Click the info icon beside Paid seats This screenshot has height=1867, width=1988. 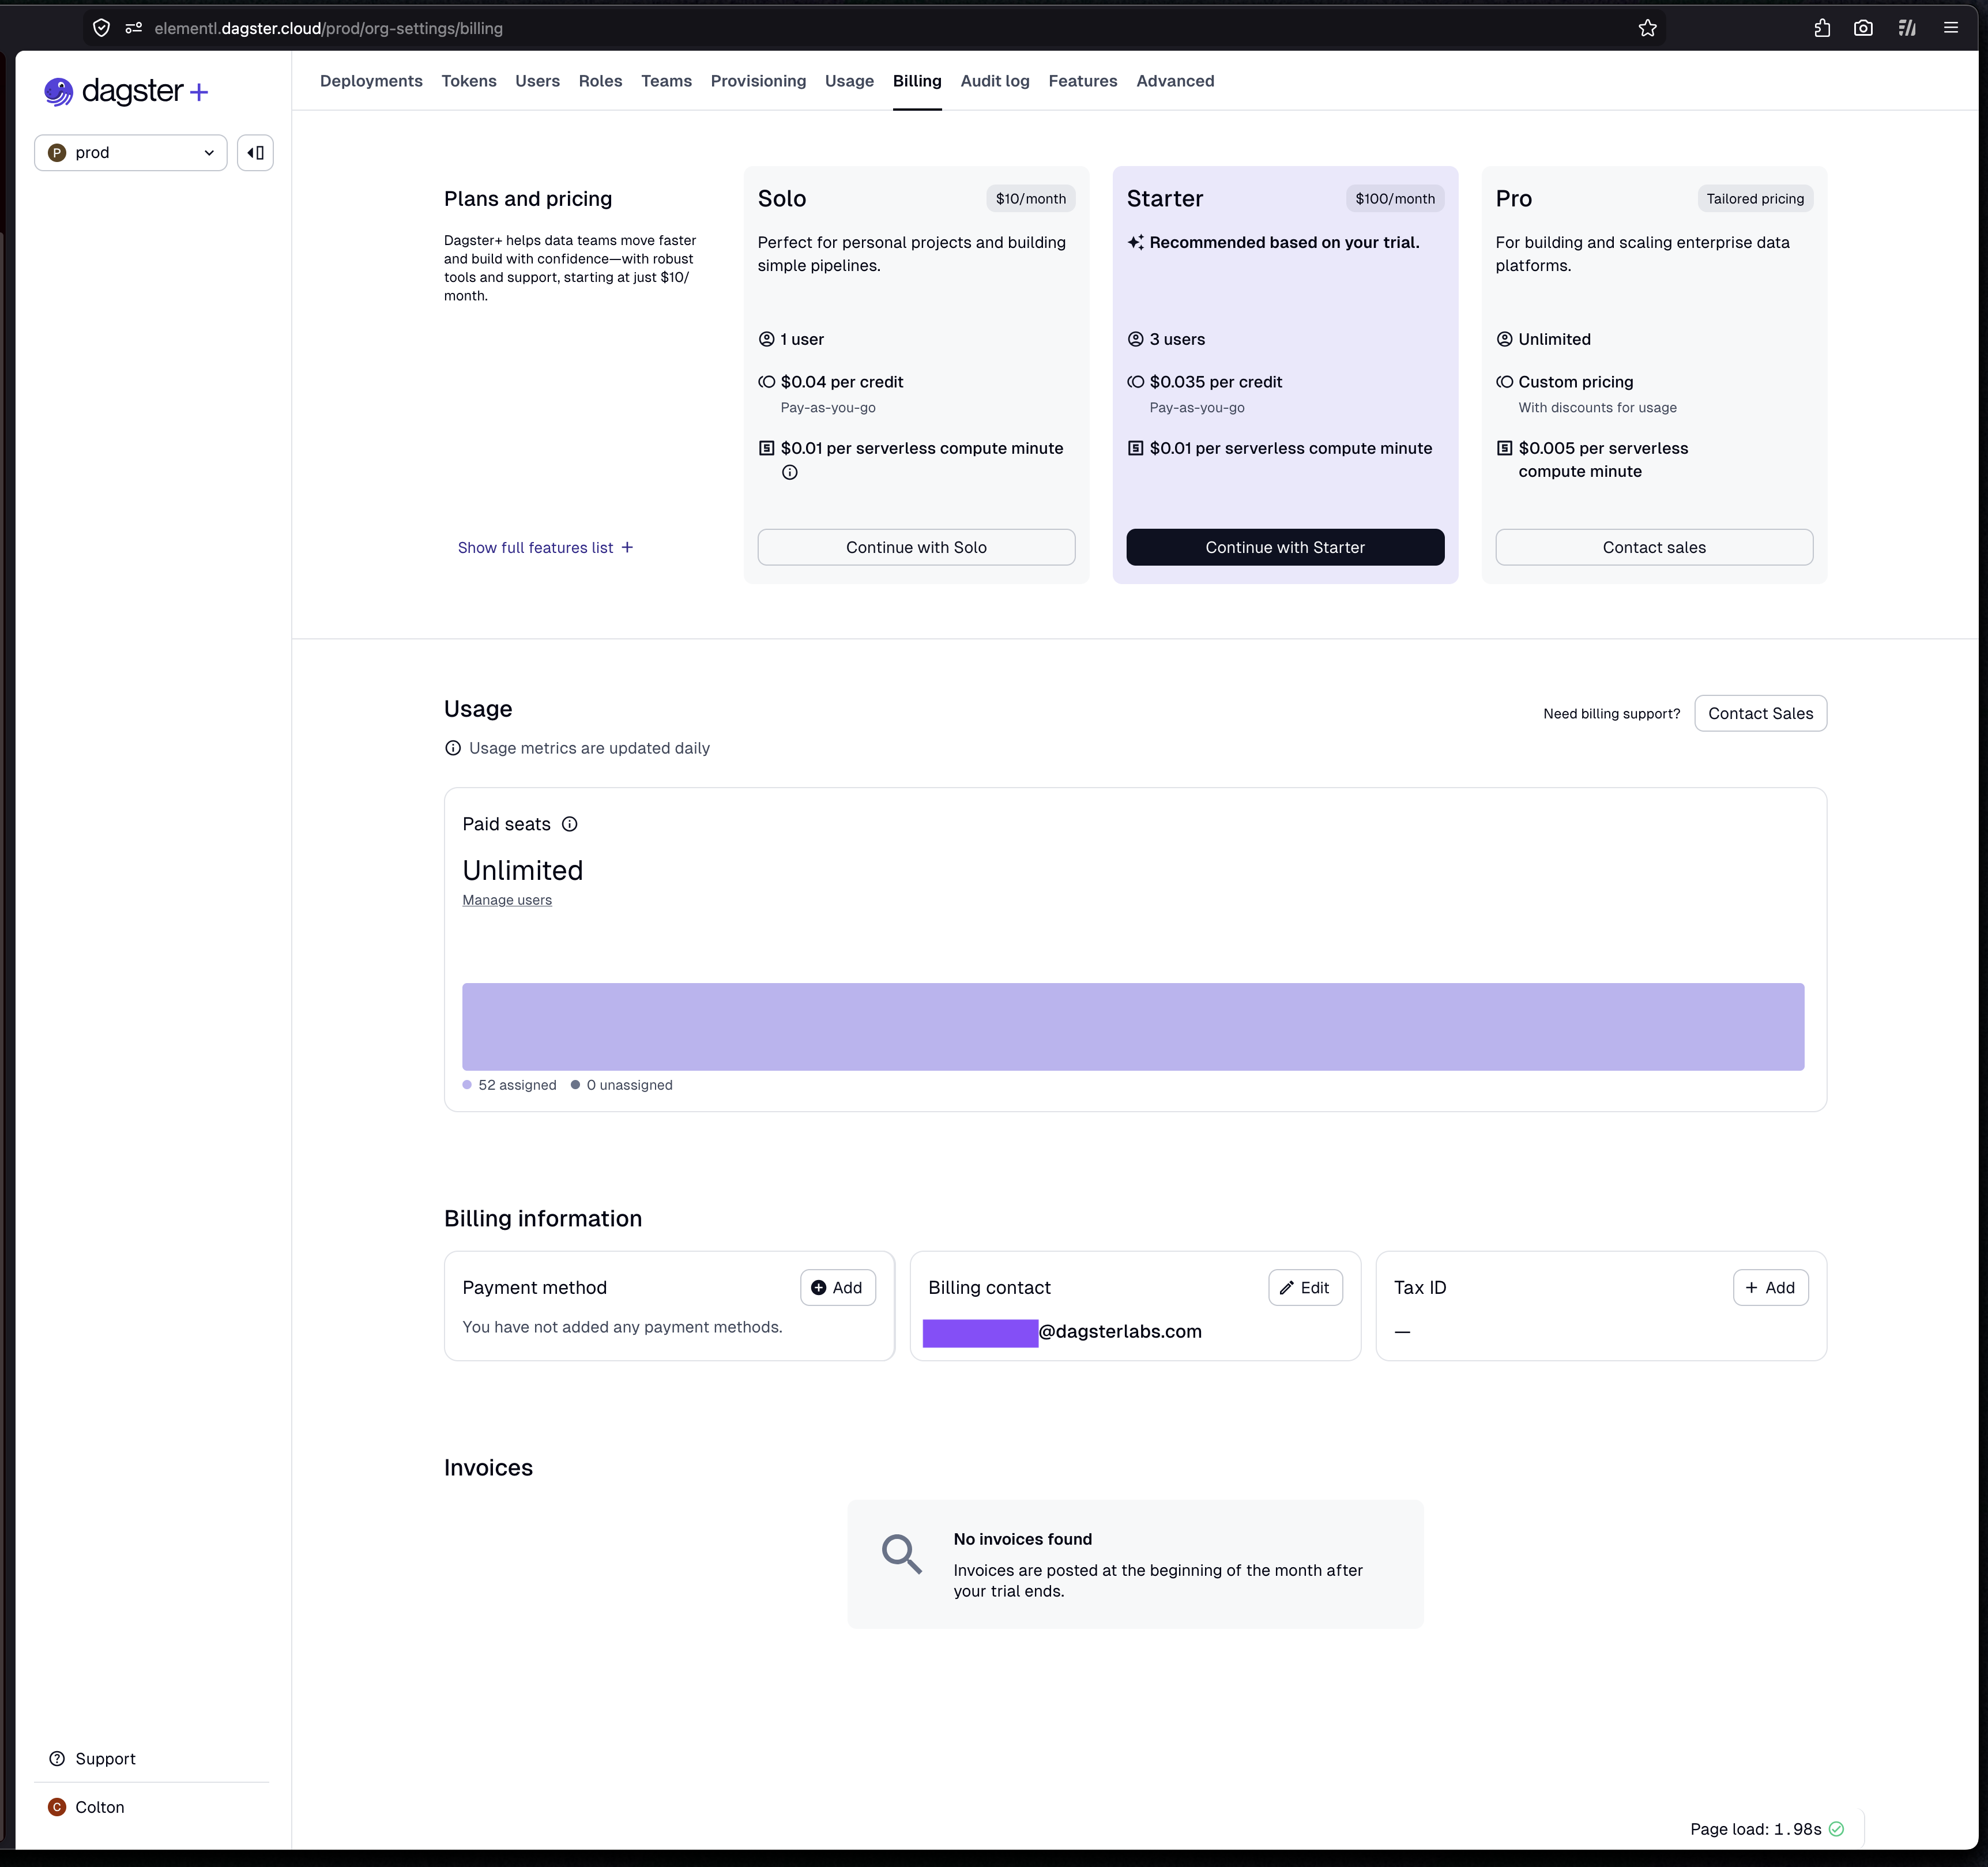click(570, 824)
